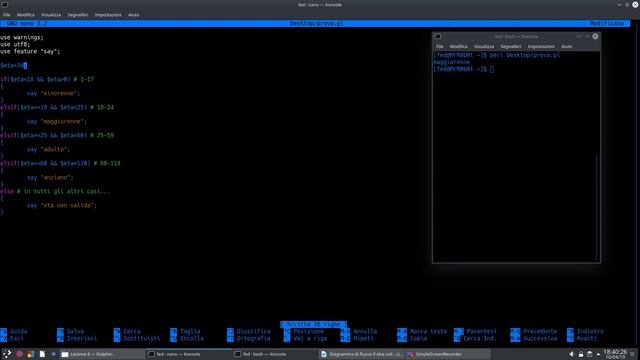Image resolution: width=640 pixels, height=360 pixels.
Task: Switch to the SimpleScreenRecorder taskbar entry
Action: tap(447, 354)
